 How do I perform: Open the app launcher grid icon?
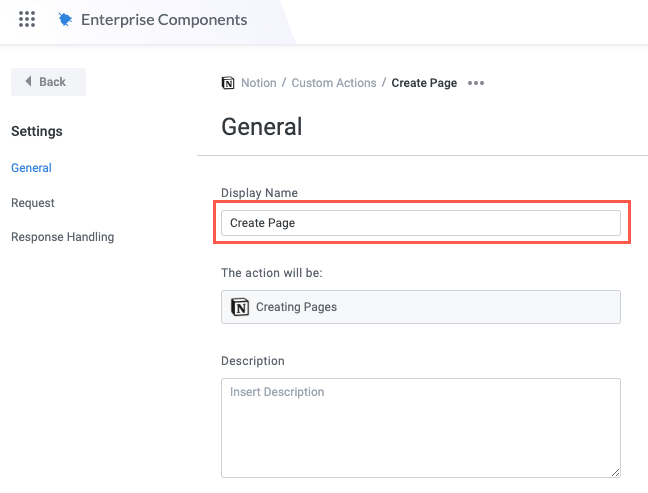coord(27,19)
